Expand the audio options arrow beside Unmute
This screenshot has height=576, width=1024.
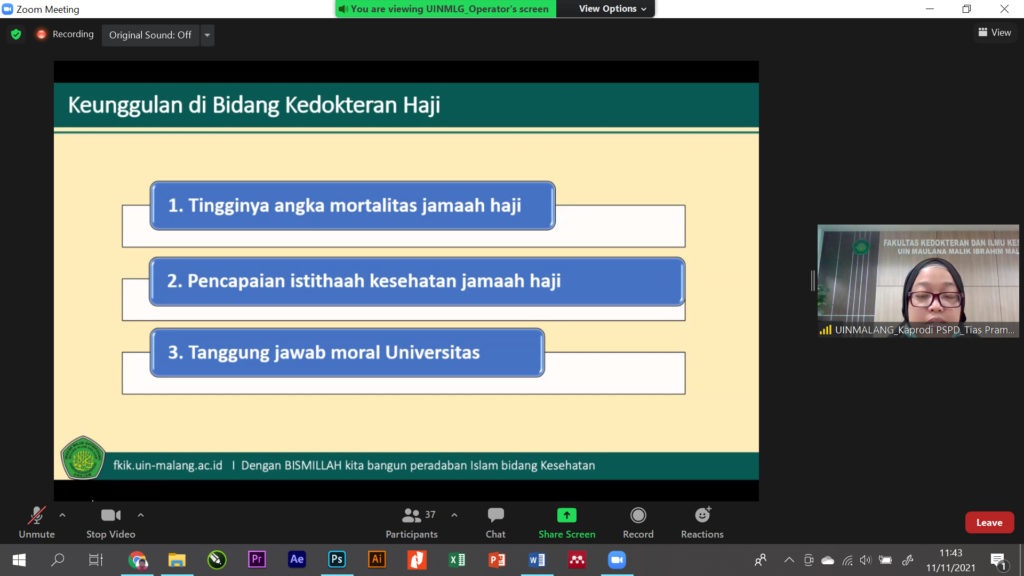point(62,515)
